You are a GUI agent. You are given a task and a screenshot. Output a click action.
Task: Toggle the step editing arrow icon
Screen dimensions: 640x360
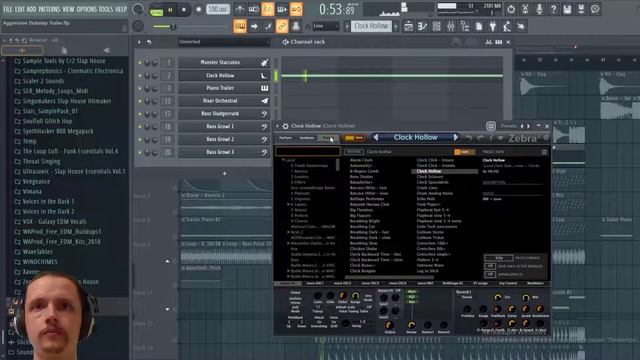[x=254, y=27]
